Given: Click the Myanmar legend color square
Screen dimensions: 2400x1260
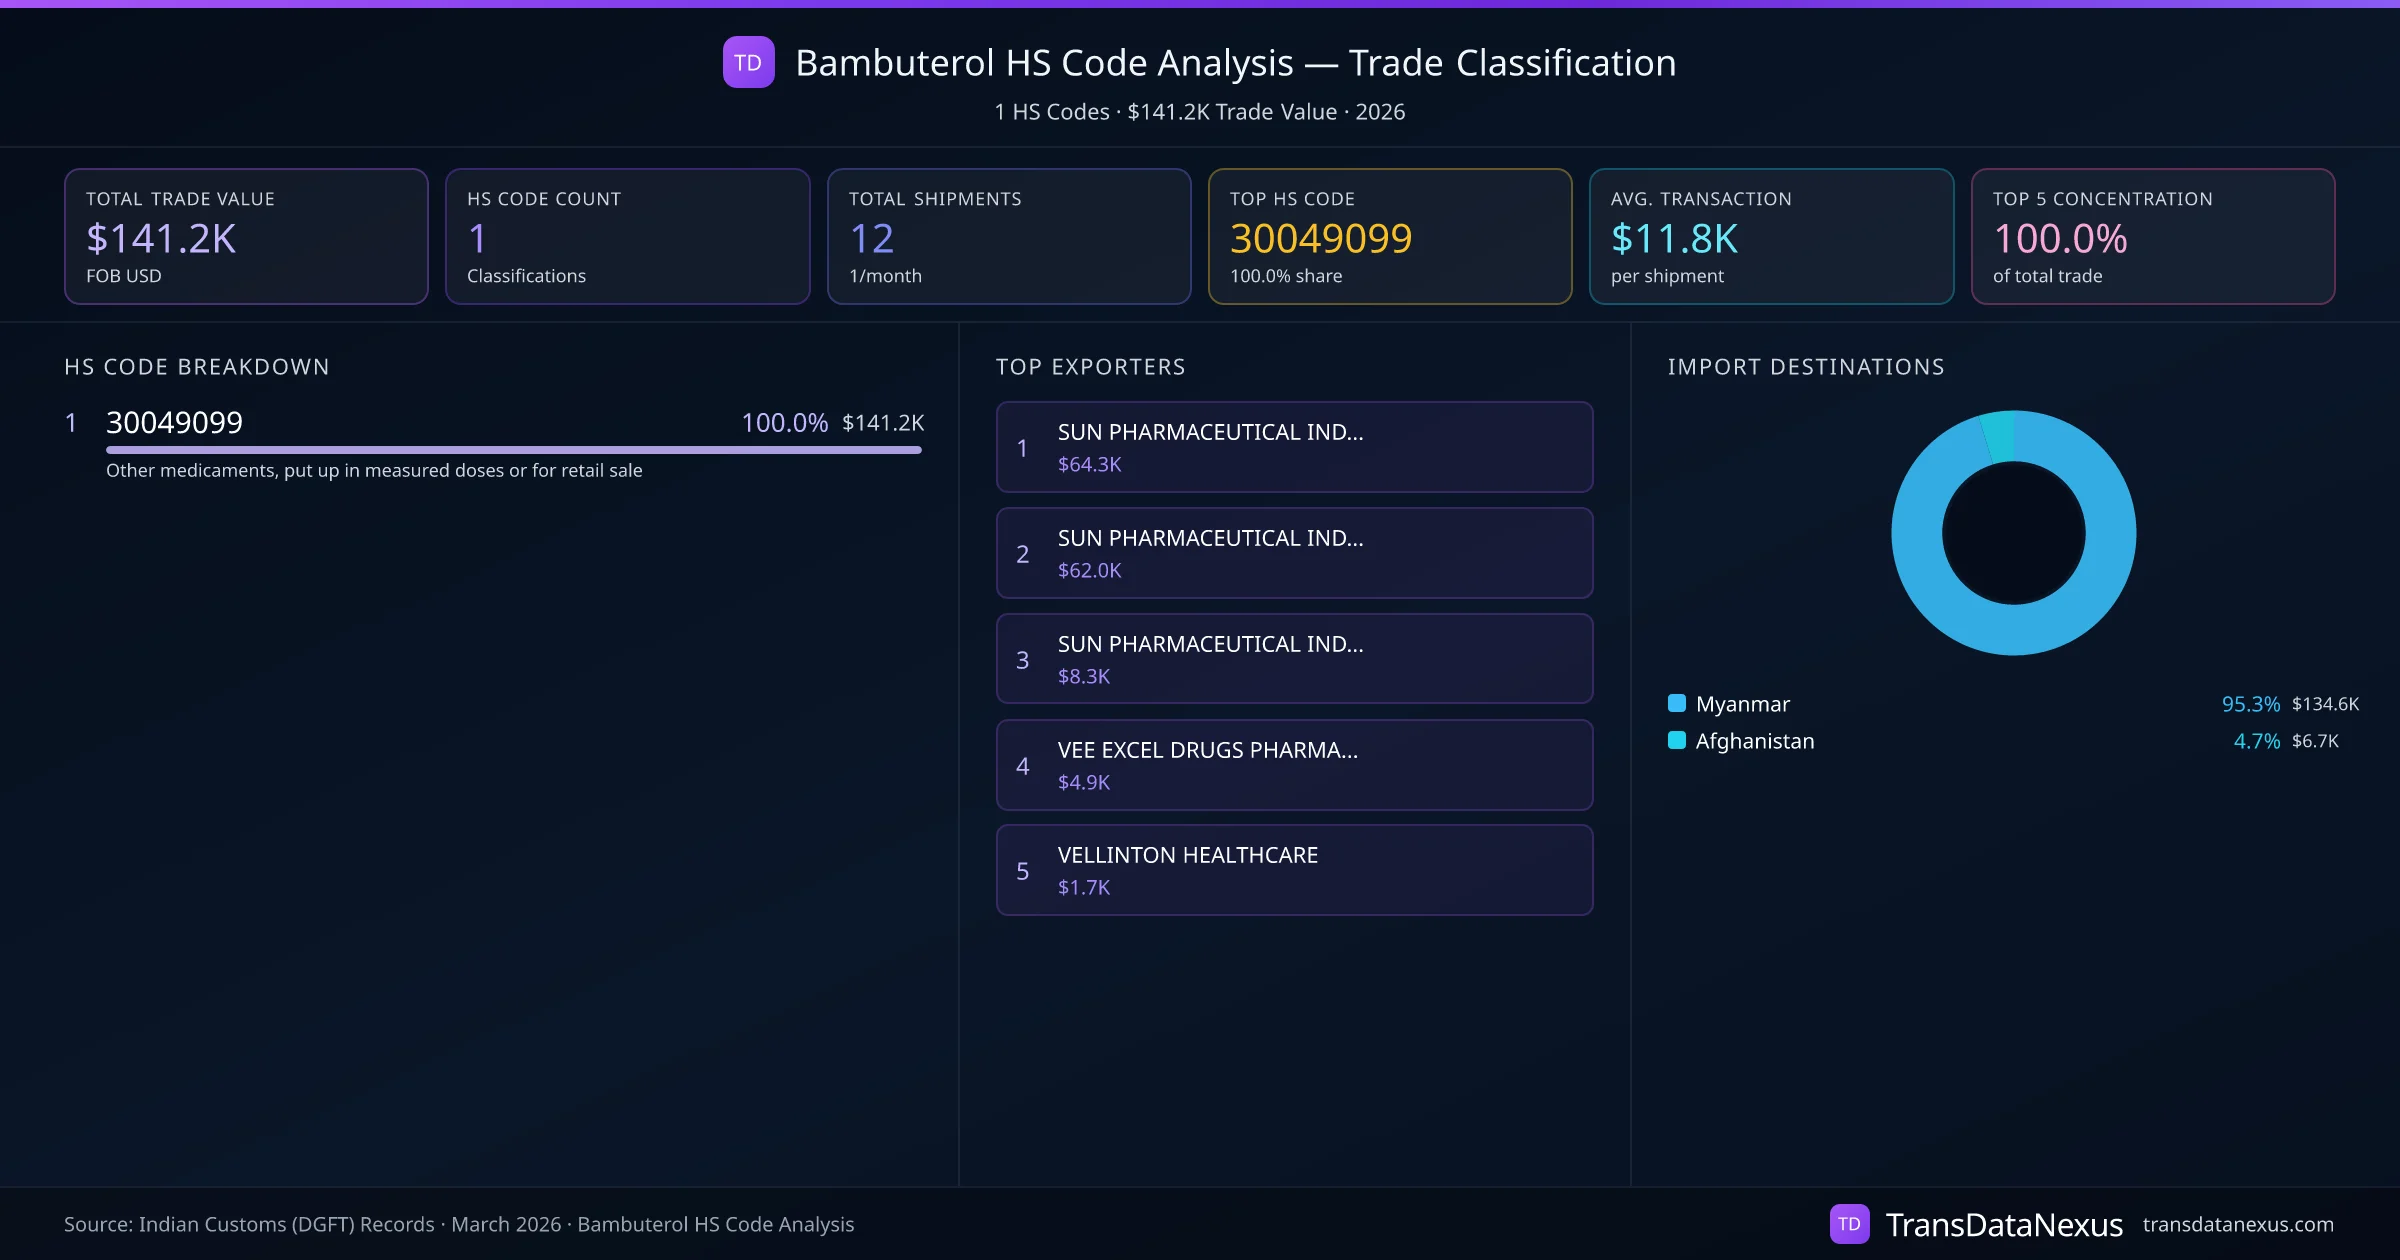Looking at the screenshot, I should (1677, 703).
